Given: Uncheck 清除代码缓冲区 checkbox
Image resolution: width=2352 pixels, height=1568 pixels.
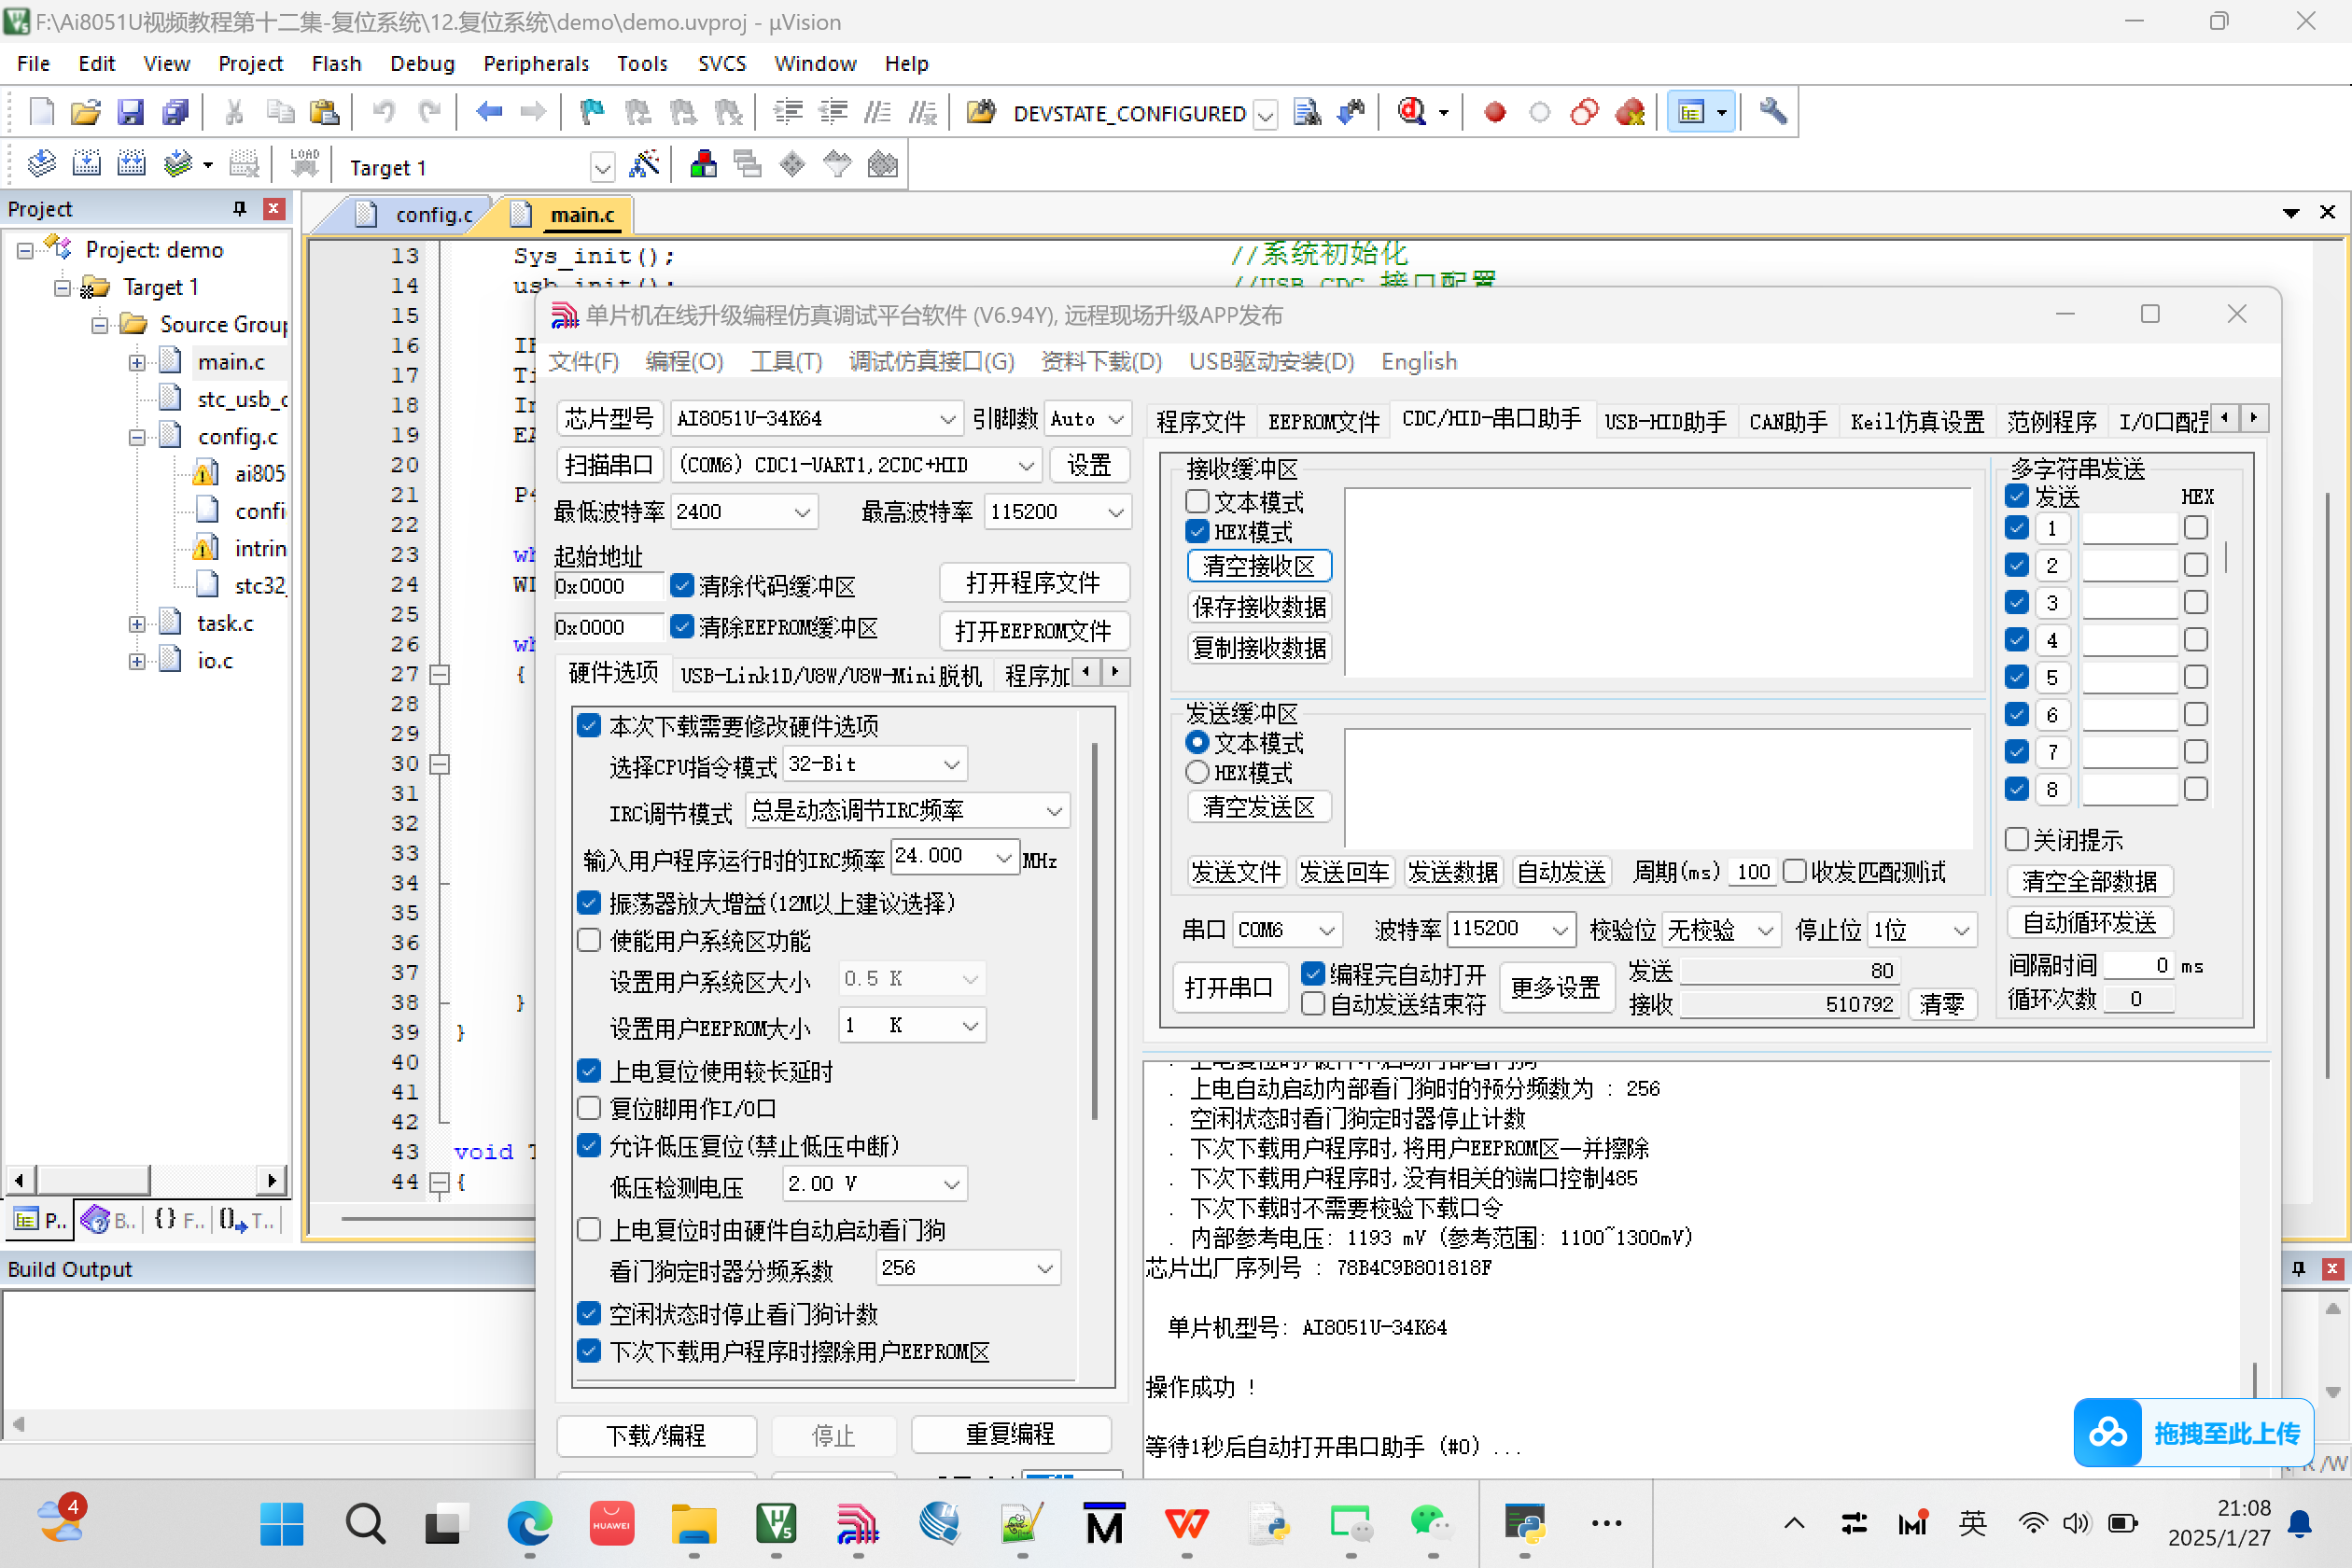Looking at the screenshot, I should (x=682, y=585).
